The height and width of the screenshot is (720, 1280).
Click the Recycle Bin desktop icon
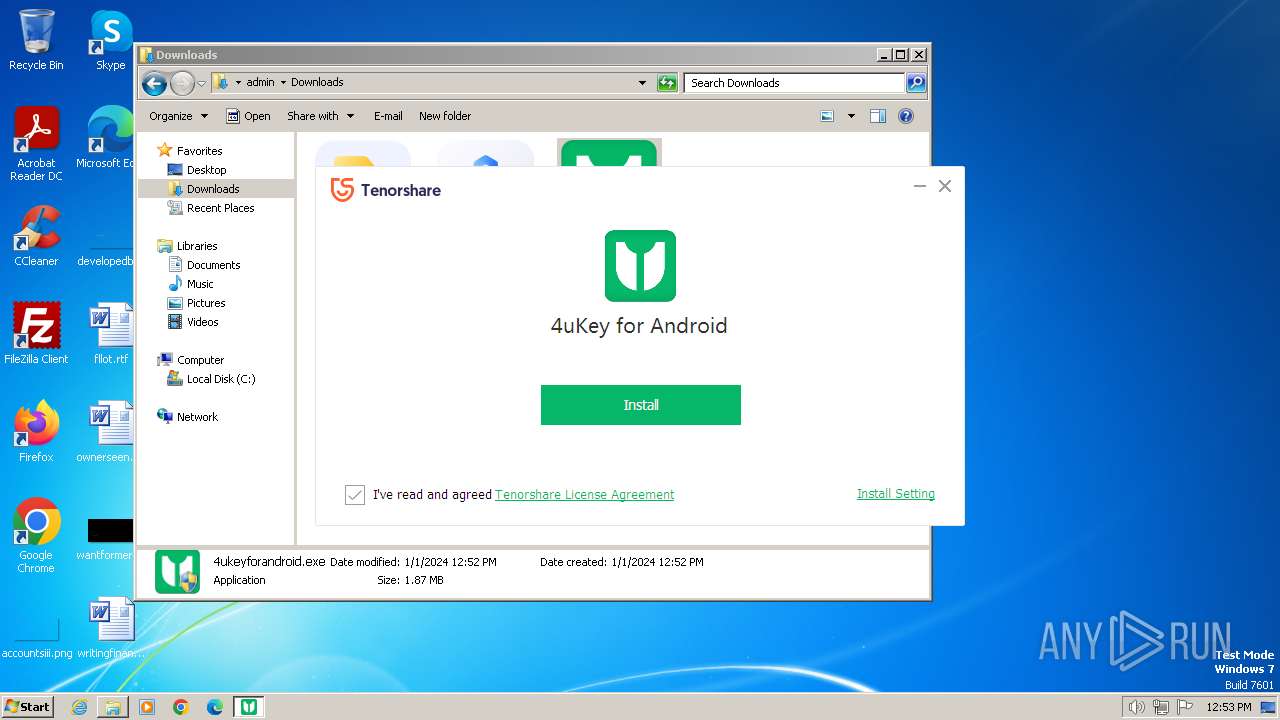tap(36, 40)
